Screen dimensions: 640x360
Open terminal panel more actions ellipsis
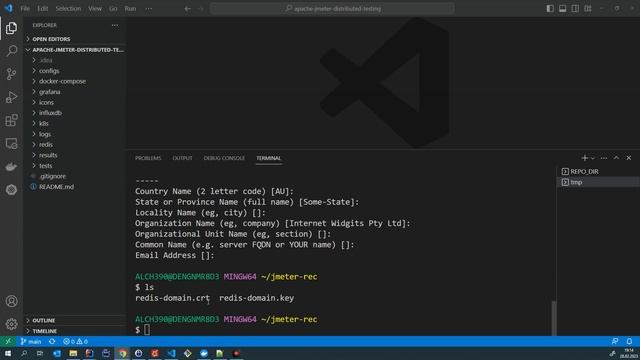coord(604,158)
